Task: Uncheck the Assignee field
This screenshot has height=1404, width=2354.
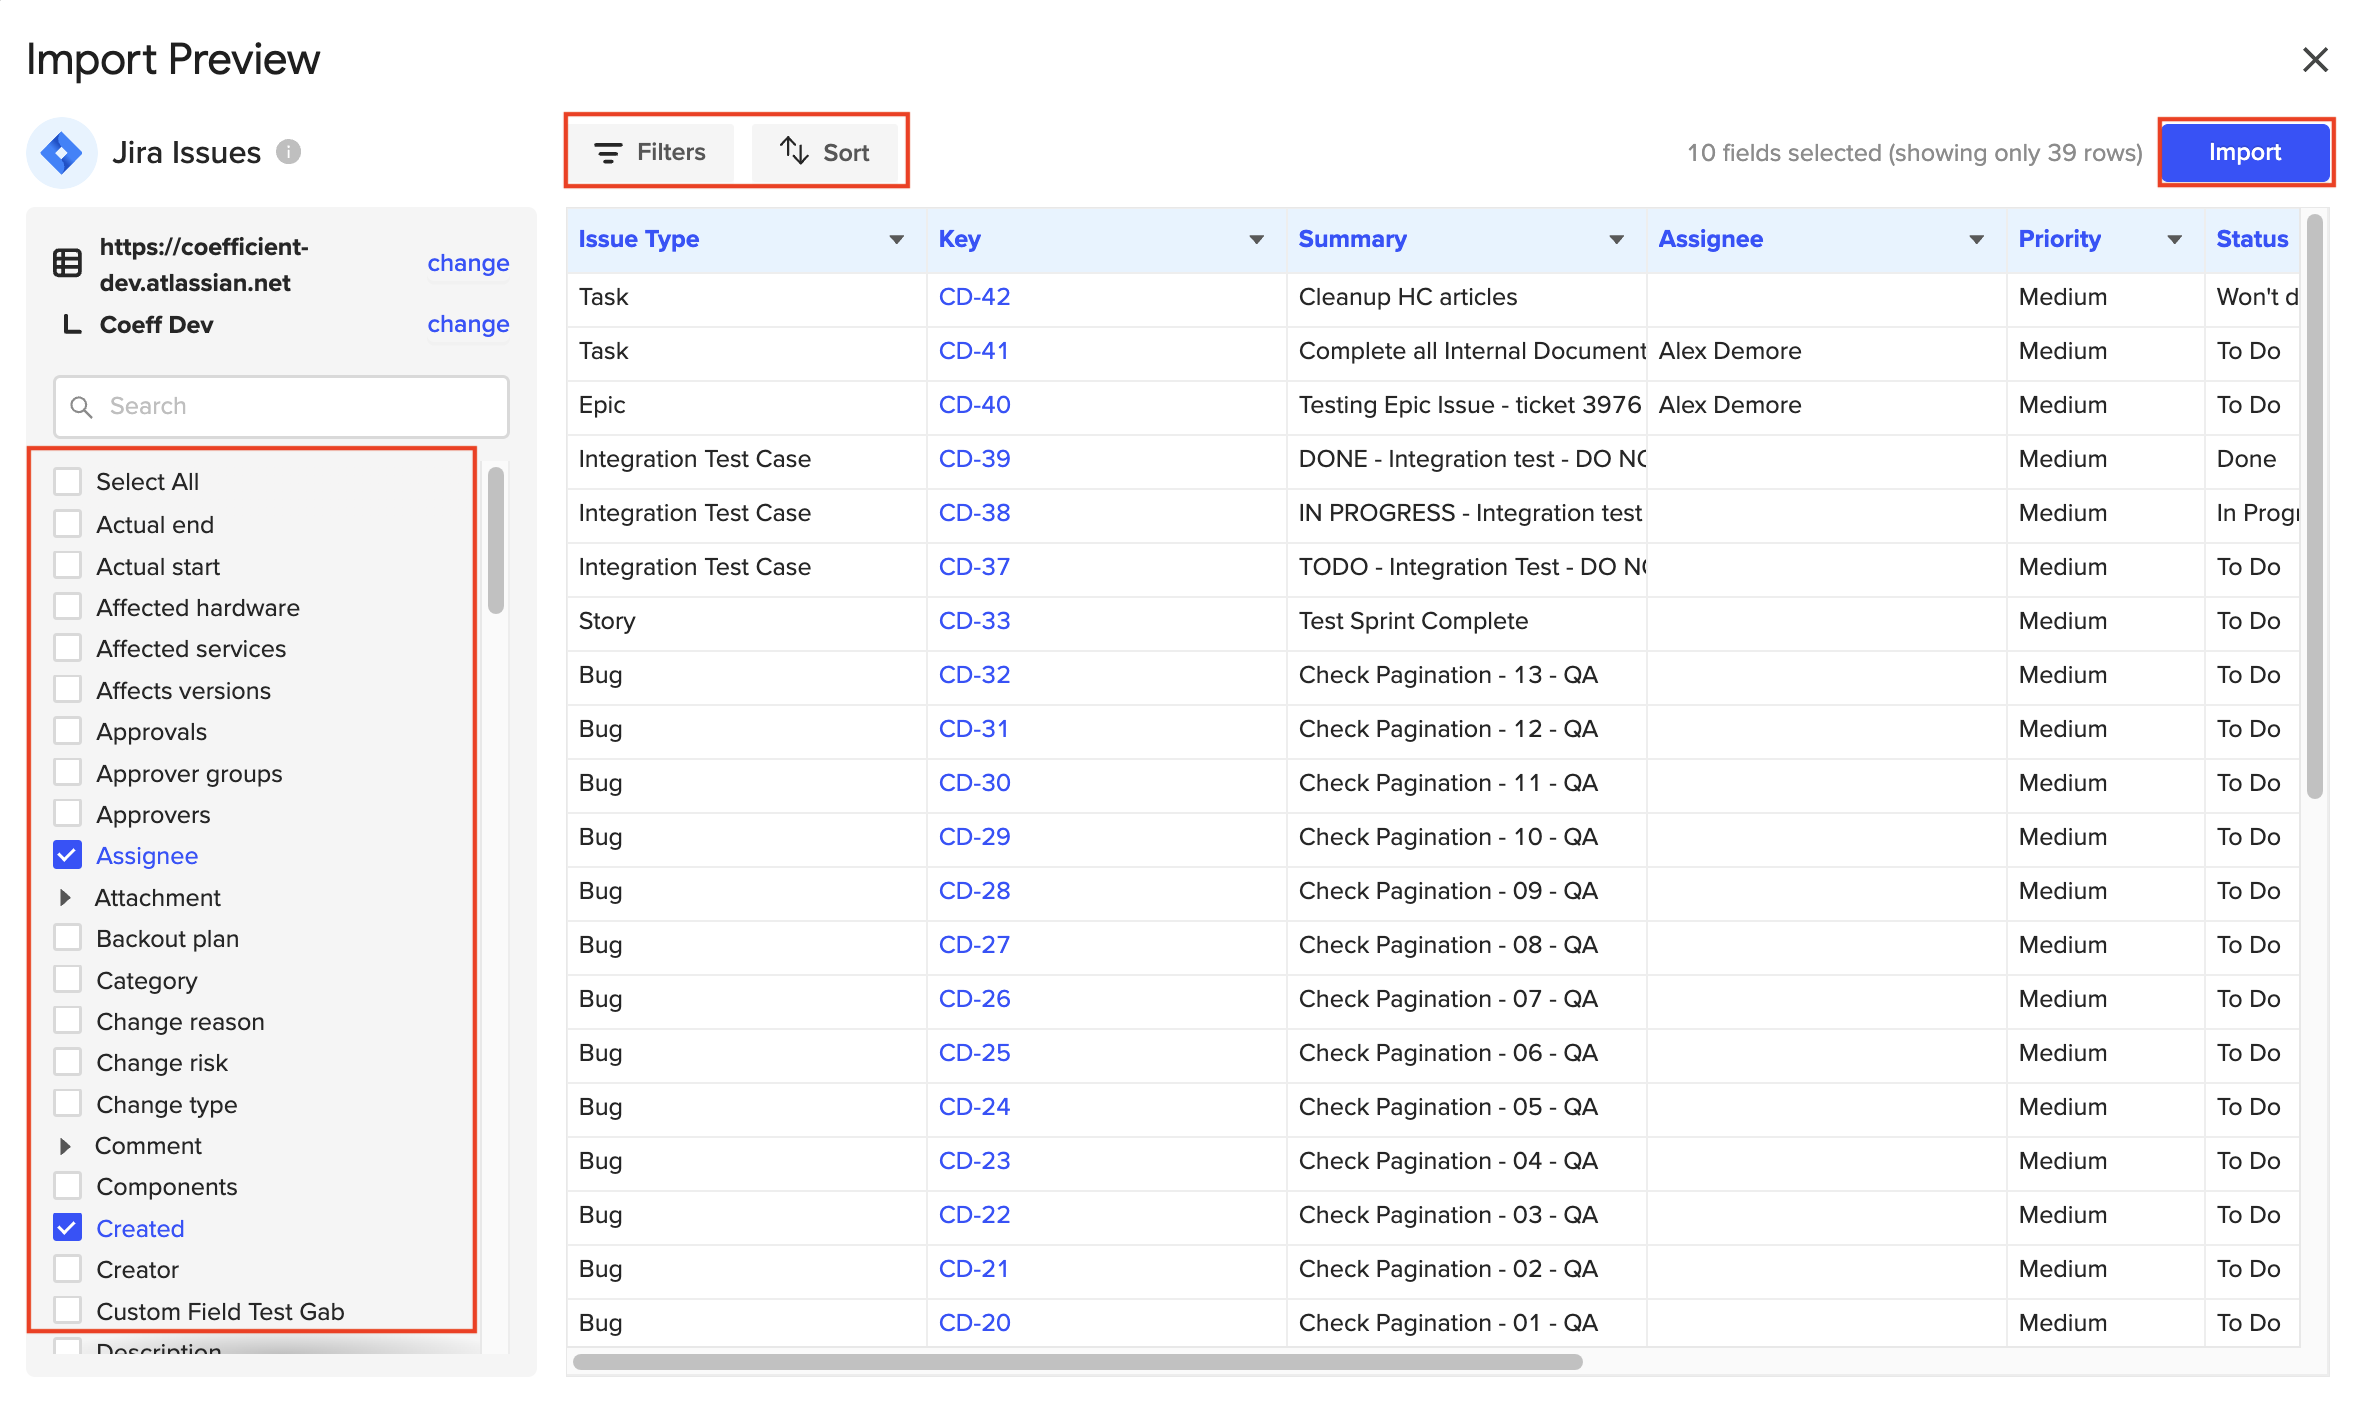Action: click(67, 855)
